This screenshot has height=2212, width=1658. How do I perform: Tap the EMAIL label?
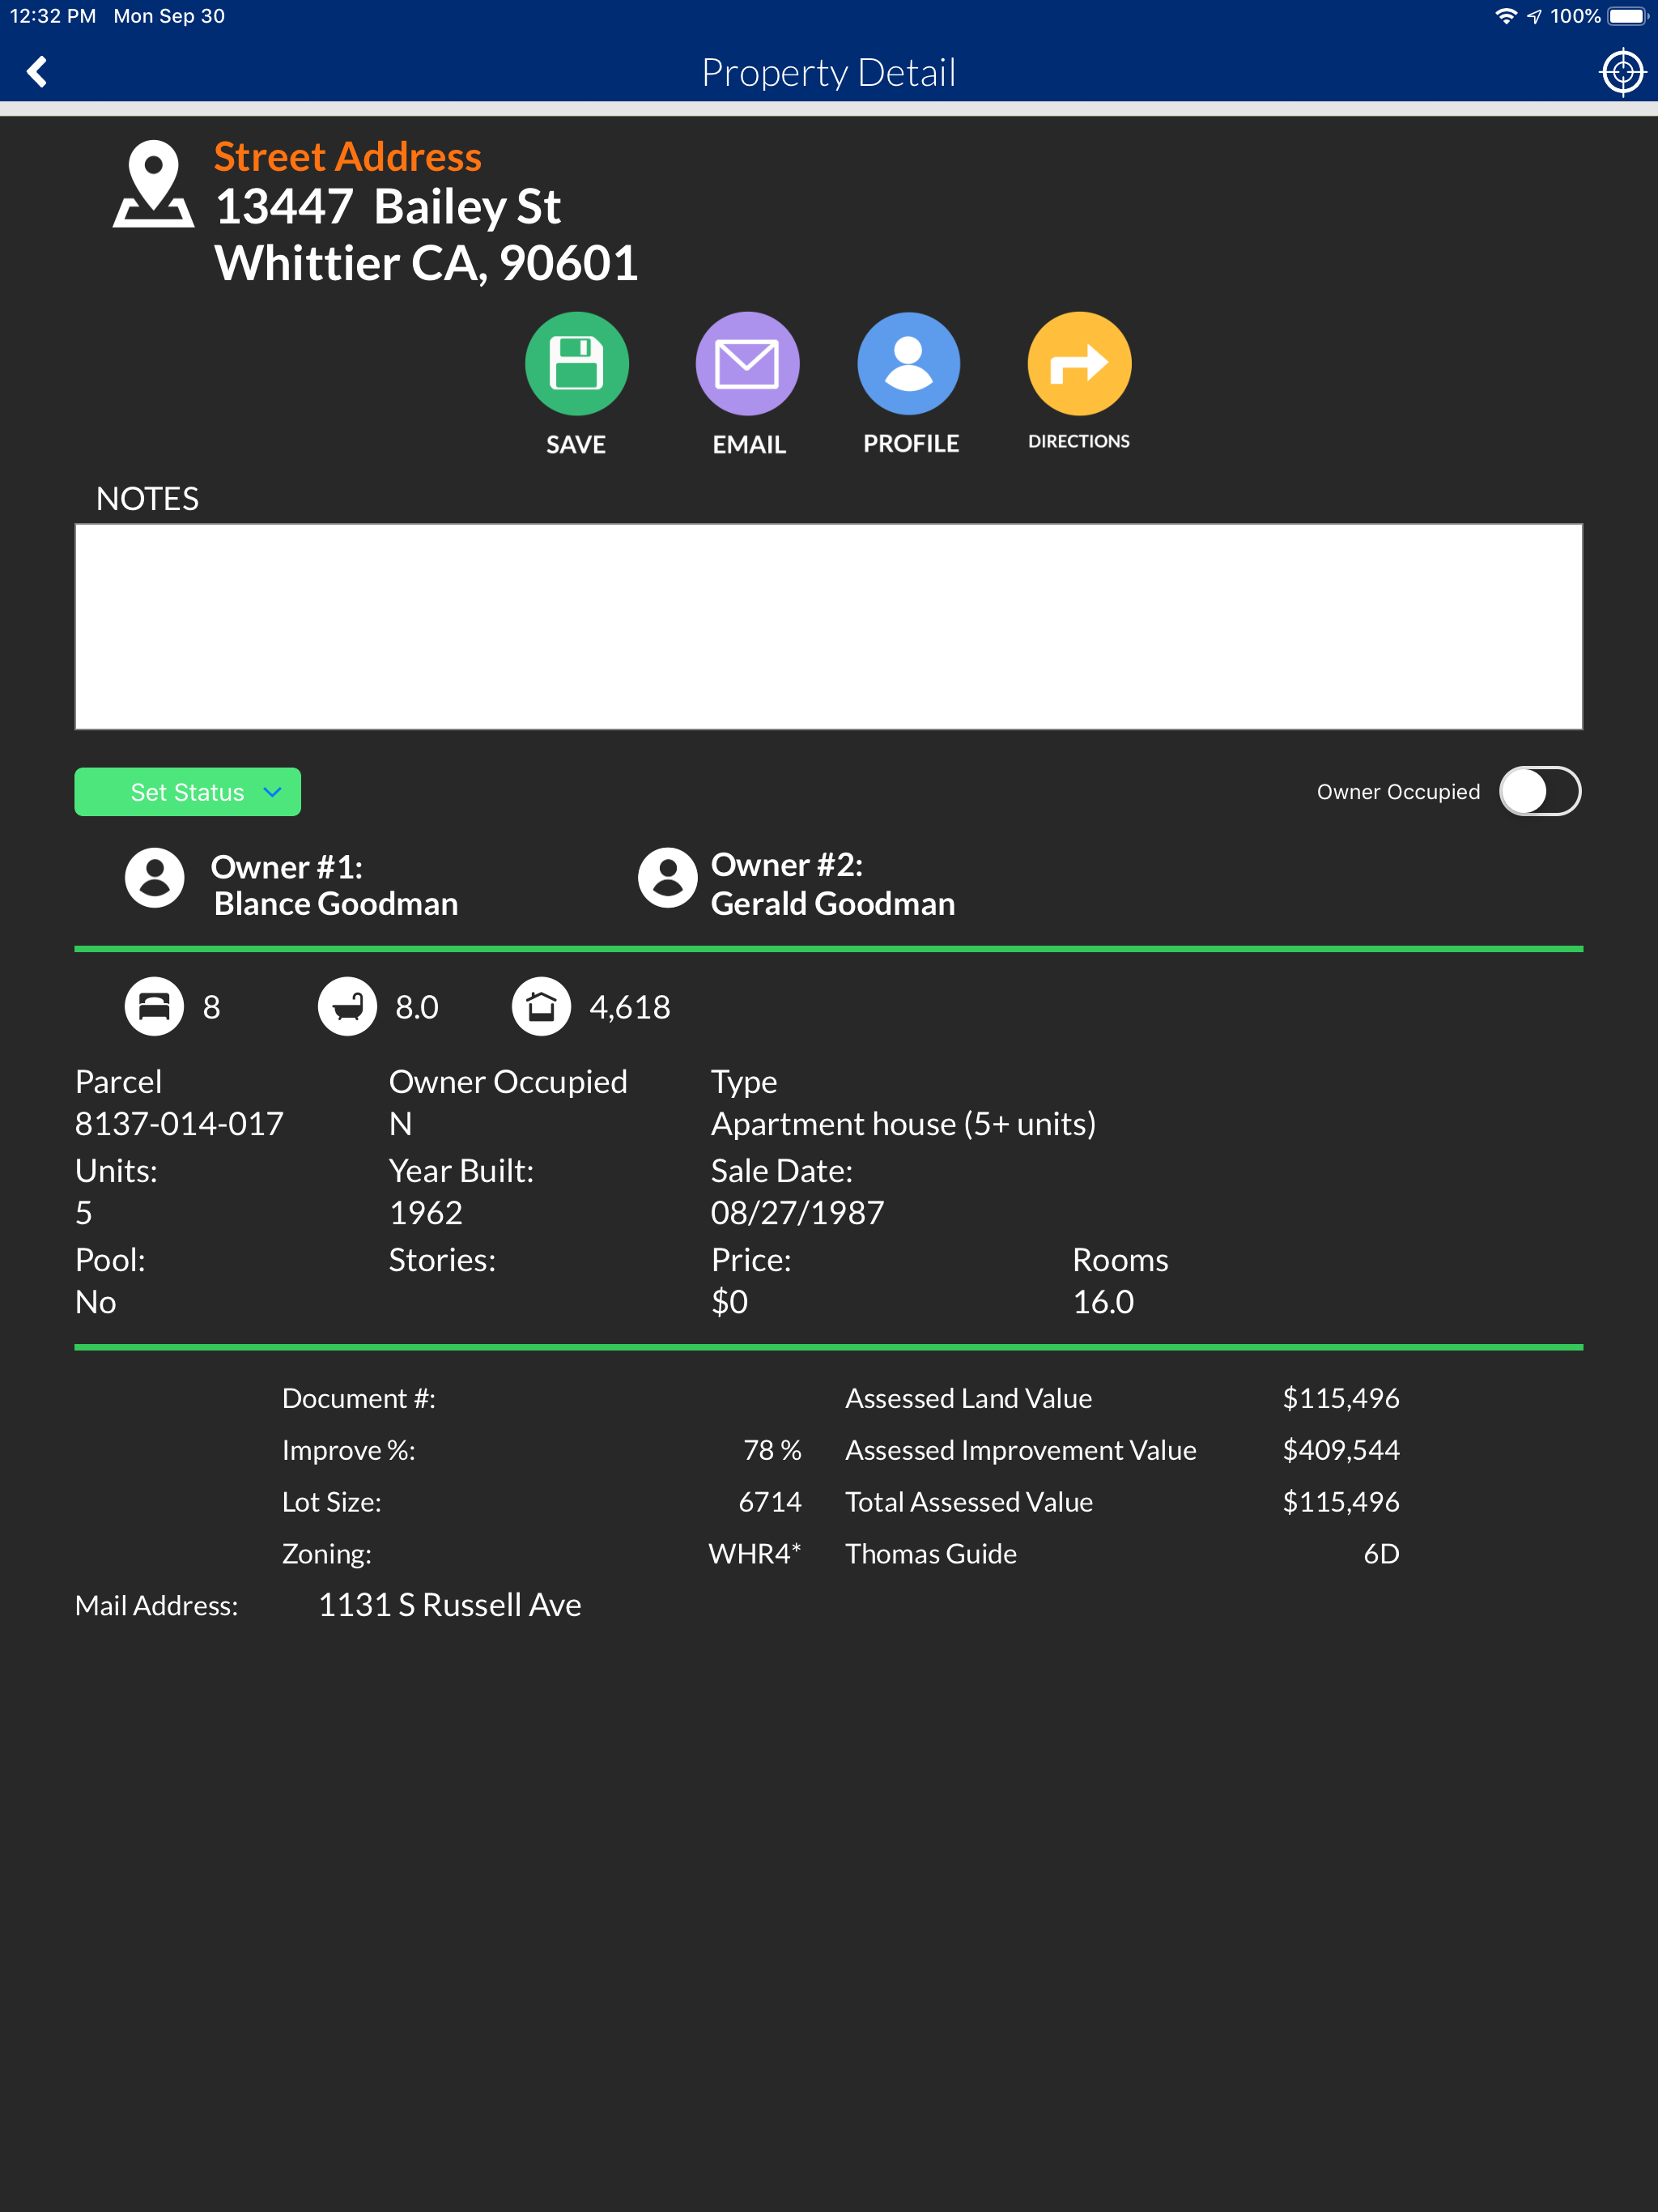coord(749,445)
